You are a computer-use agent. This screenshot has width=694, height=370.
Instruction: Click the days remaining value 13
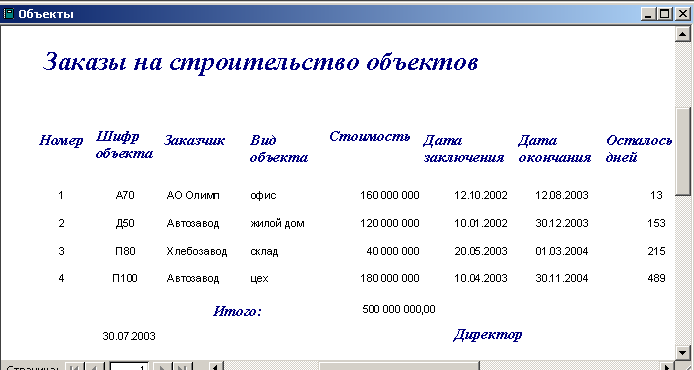[x=657, y=195]
